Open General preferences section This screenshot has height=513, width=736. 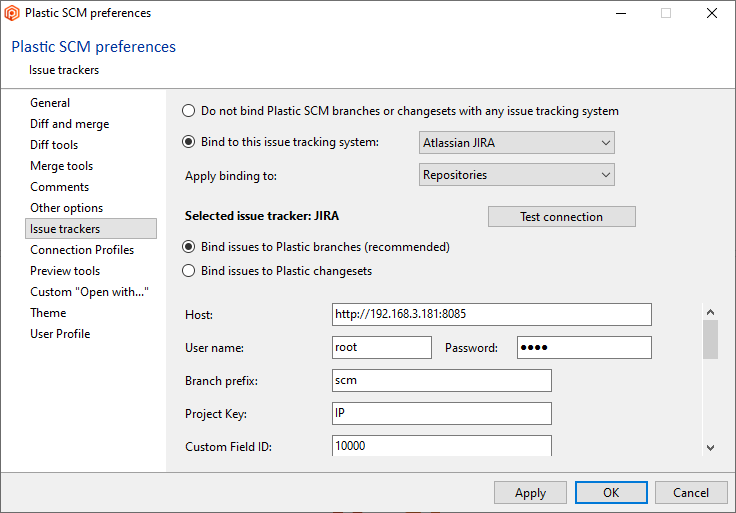pos(50,103)
